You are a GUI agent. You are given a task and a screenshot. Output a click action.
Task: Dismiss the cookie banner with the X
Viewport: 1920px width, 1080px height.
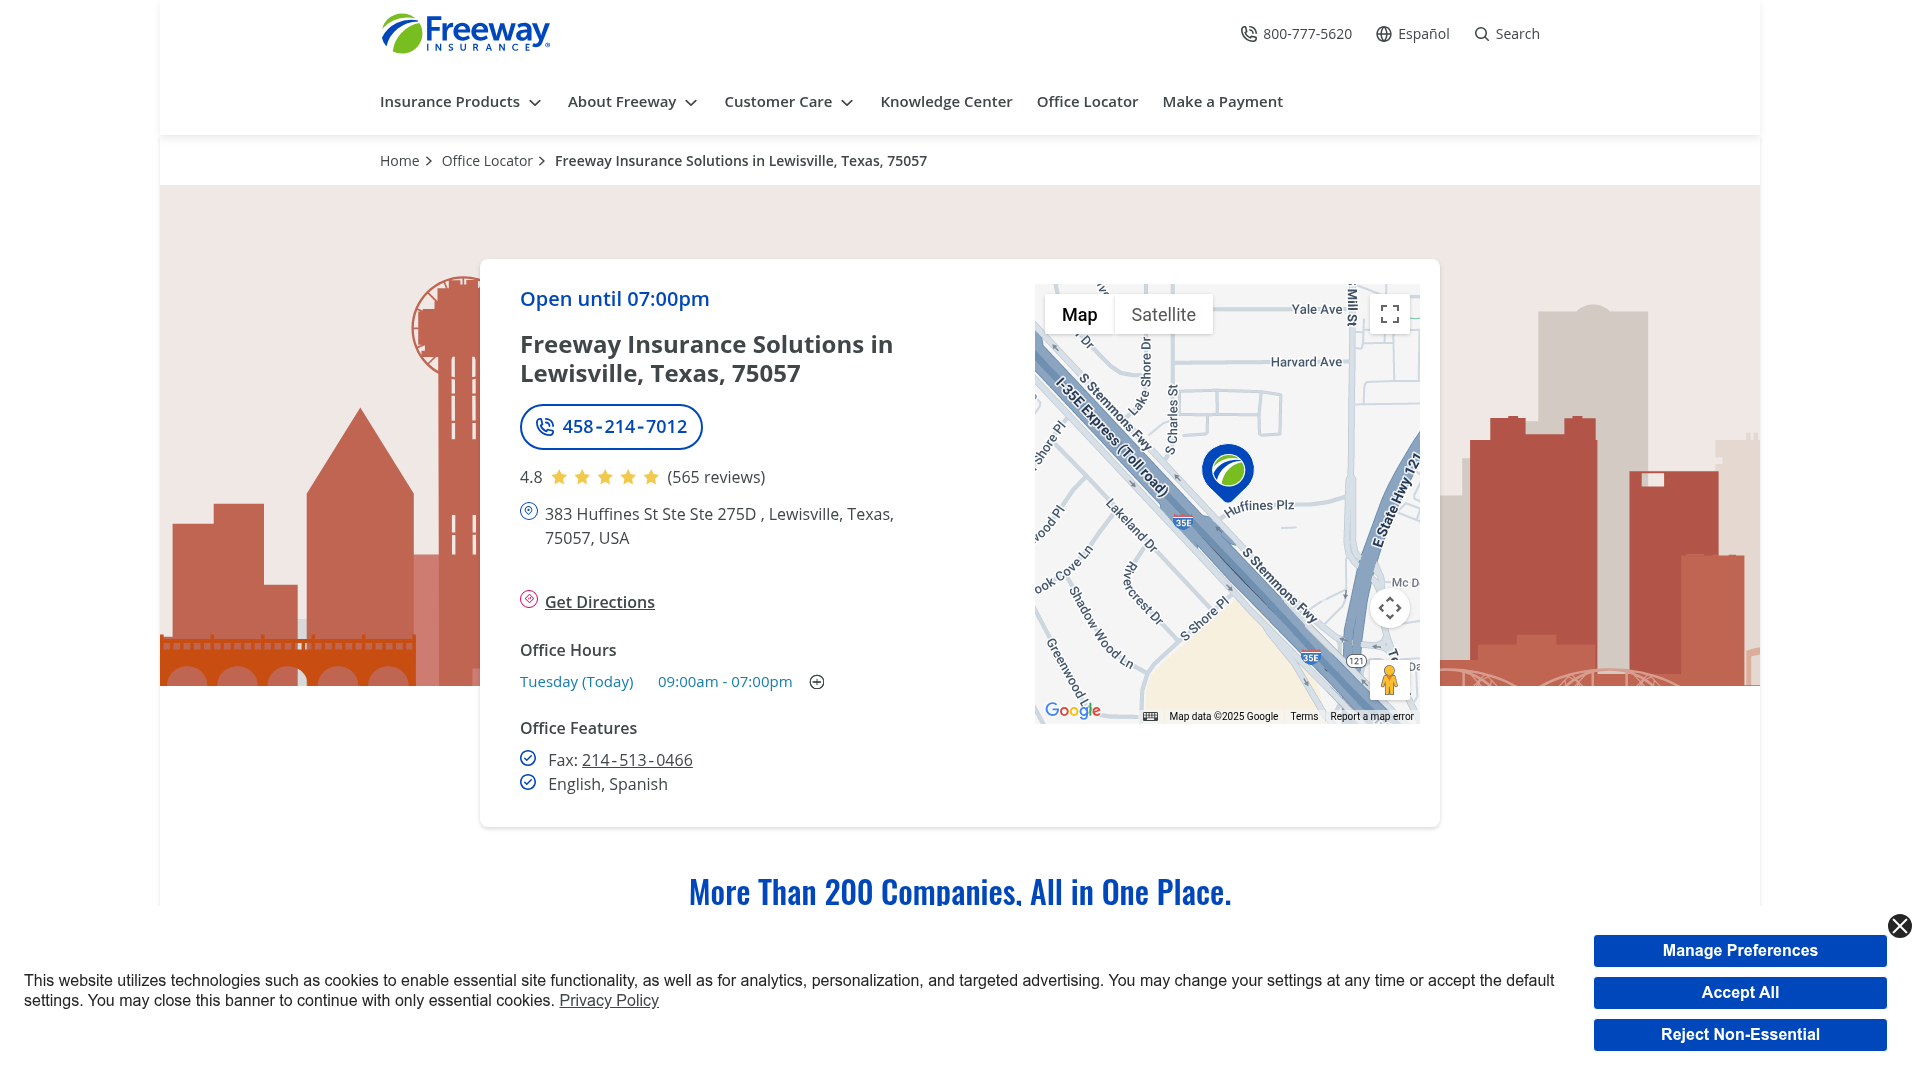click(1899, 925)
